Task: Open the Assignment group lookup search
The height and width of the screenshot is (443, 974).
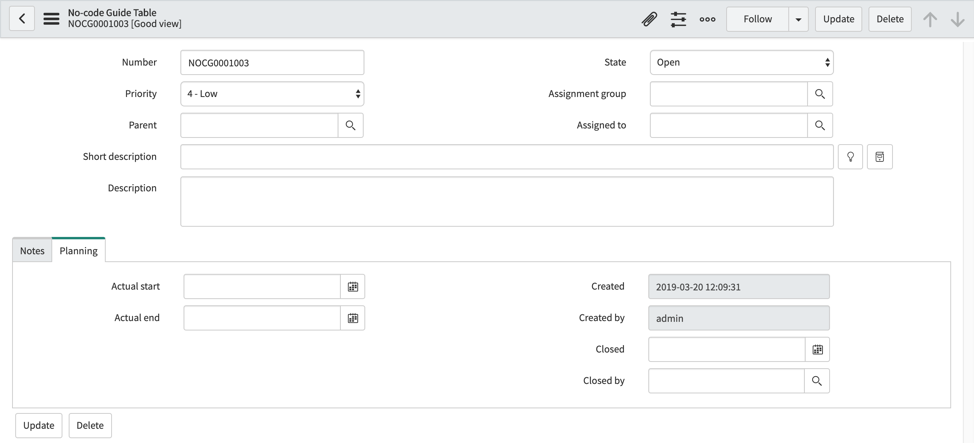Action: [x=820, y=94]
